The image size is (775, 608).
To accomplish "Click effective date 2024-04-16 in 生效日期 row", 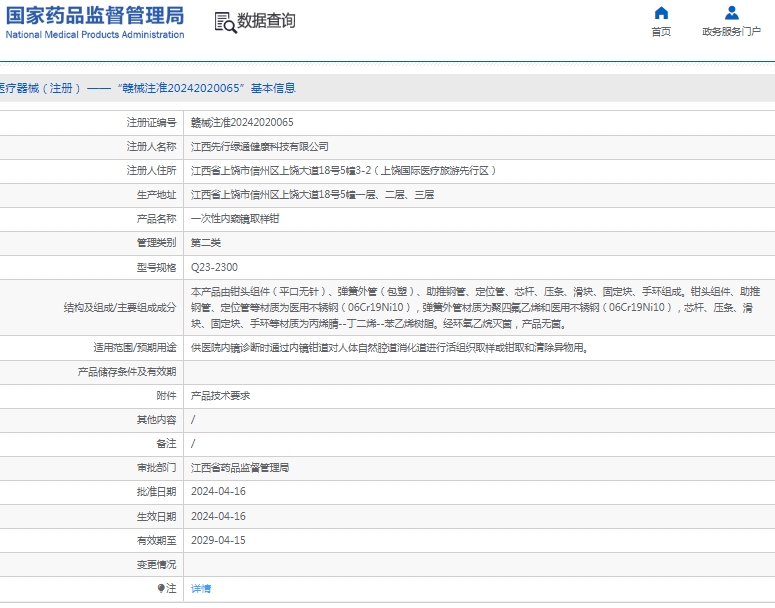I will [x=218, y=516].
